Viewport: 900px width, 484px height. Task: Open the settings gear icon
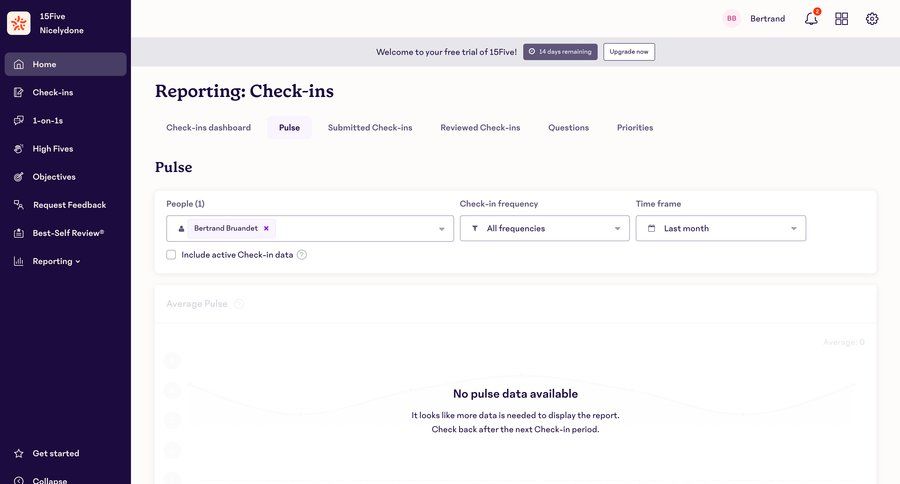(x=872, y=19)
